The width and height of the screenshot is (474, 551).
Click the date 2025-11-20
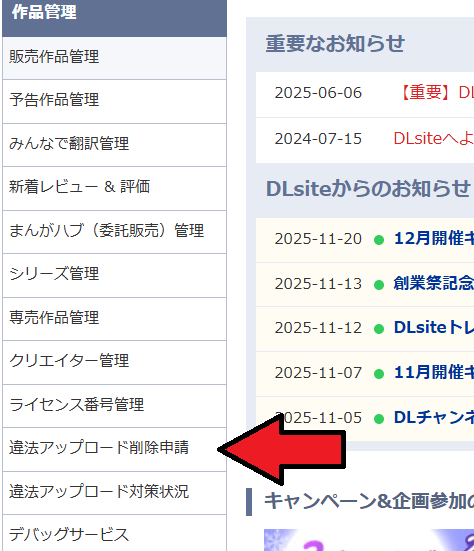(x=318, y=239)
